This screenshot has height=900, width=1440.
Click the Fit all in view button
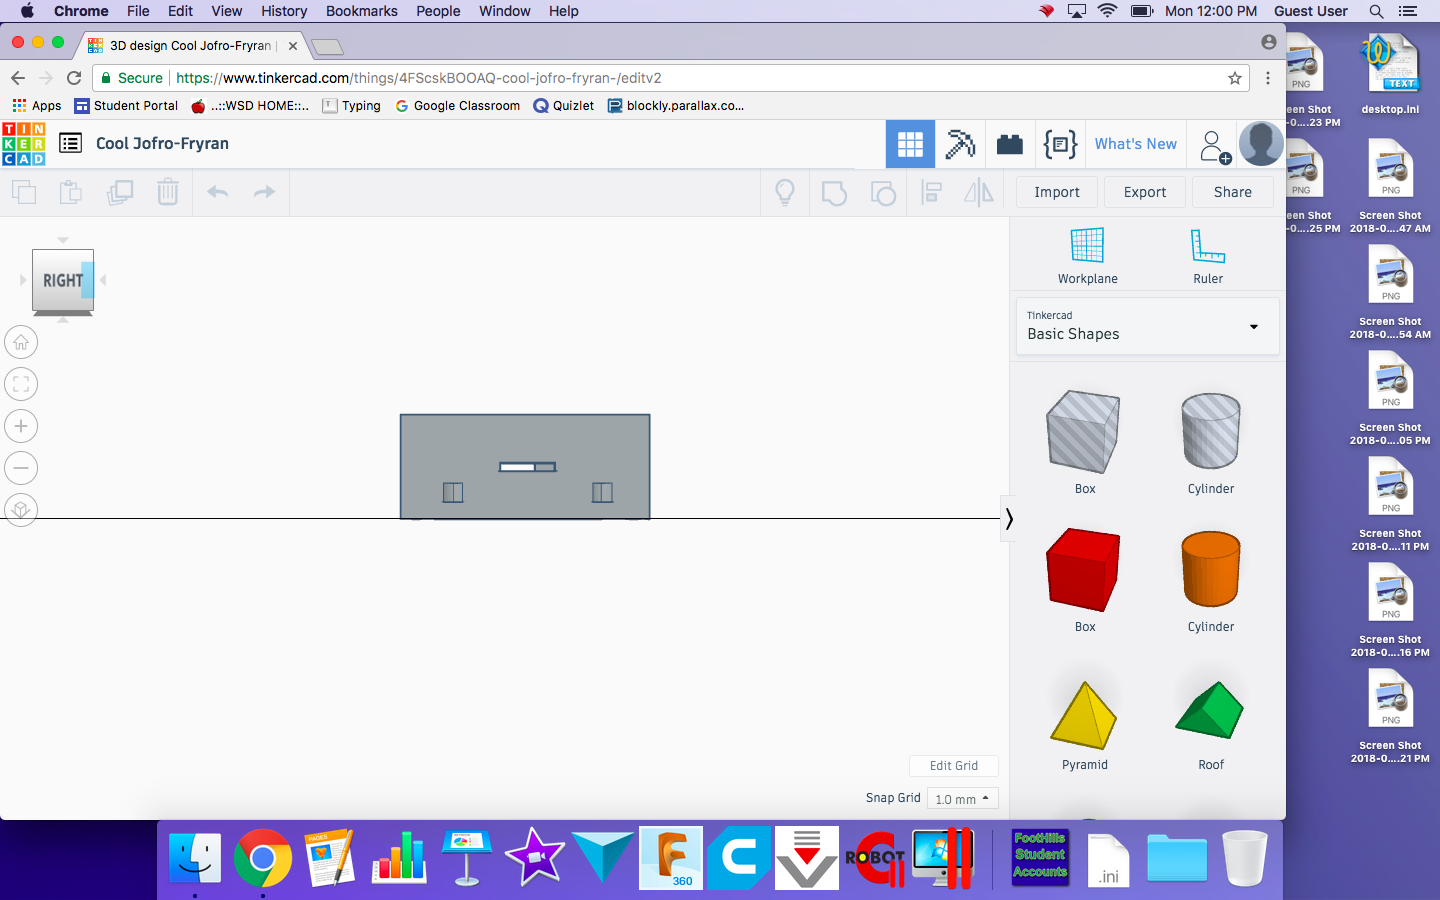[21, 384]
